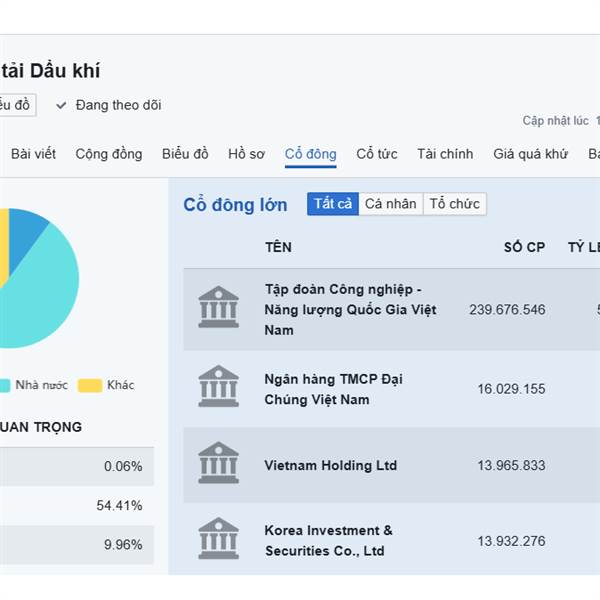Click the institution icon beside Korea Investment & Securities
The height and width of the screenshot is (600, 600).
(218, 539)
